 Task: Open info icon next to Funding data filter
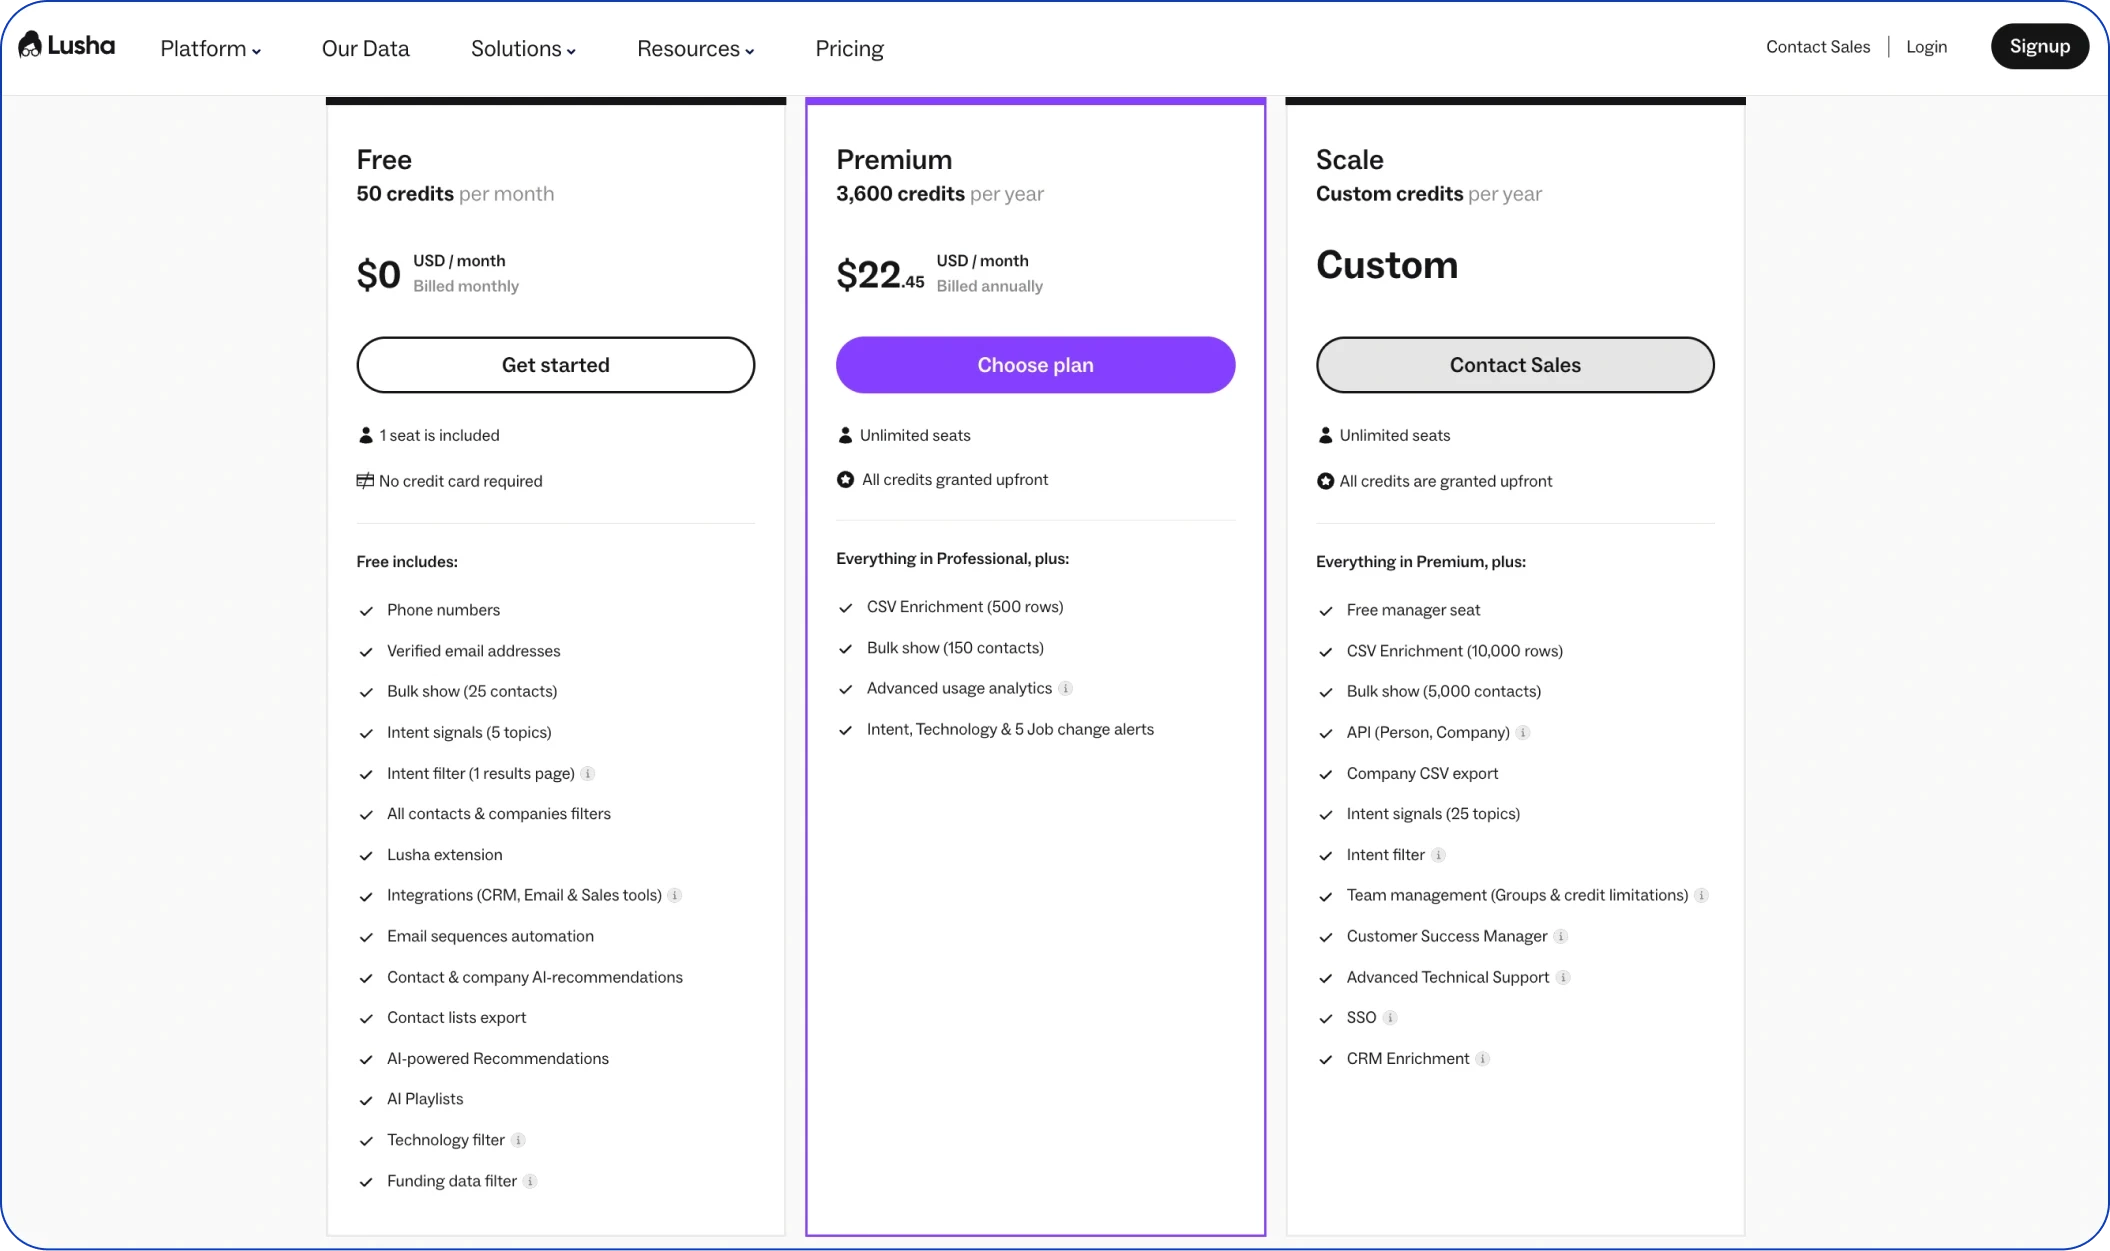coord(530,1181)
